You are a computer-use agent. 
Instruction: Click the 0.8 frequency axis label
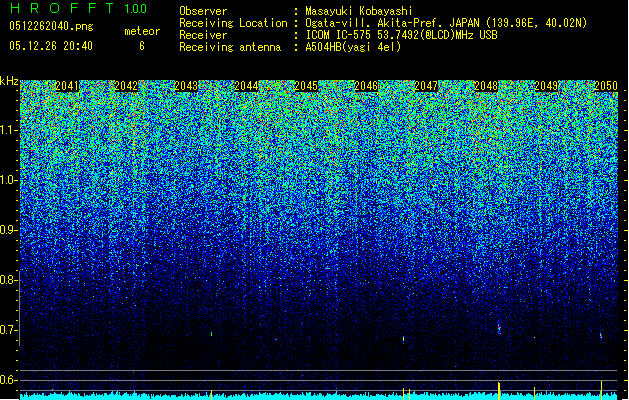9,280
